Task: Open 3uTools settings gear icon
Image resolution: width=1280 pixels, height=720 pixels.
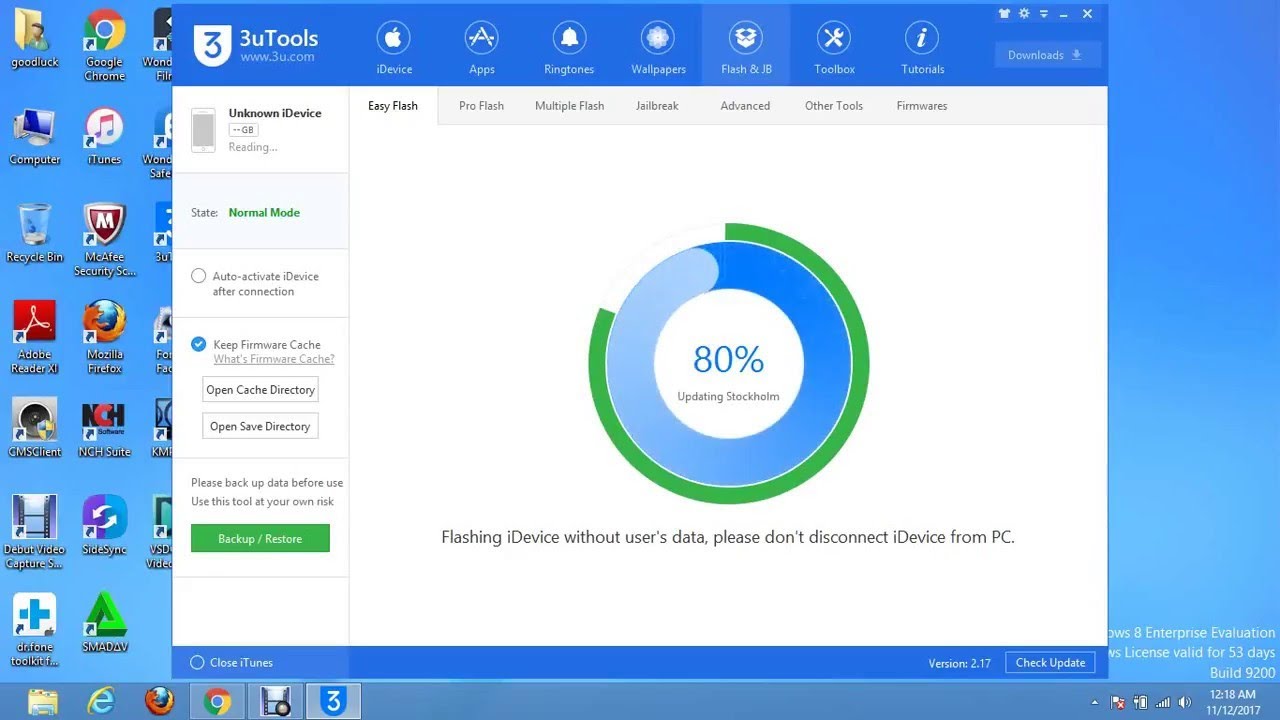Action: click(x=1024, y=14)
